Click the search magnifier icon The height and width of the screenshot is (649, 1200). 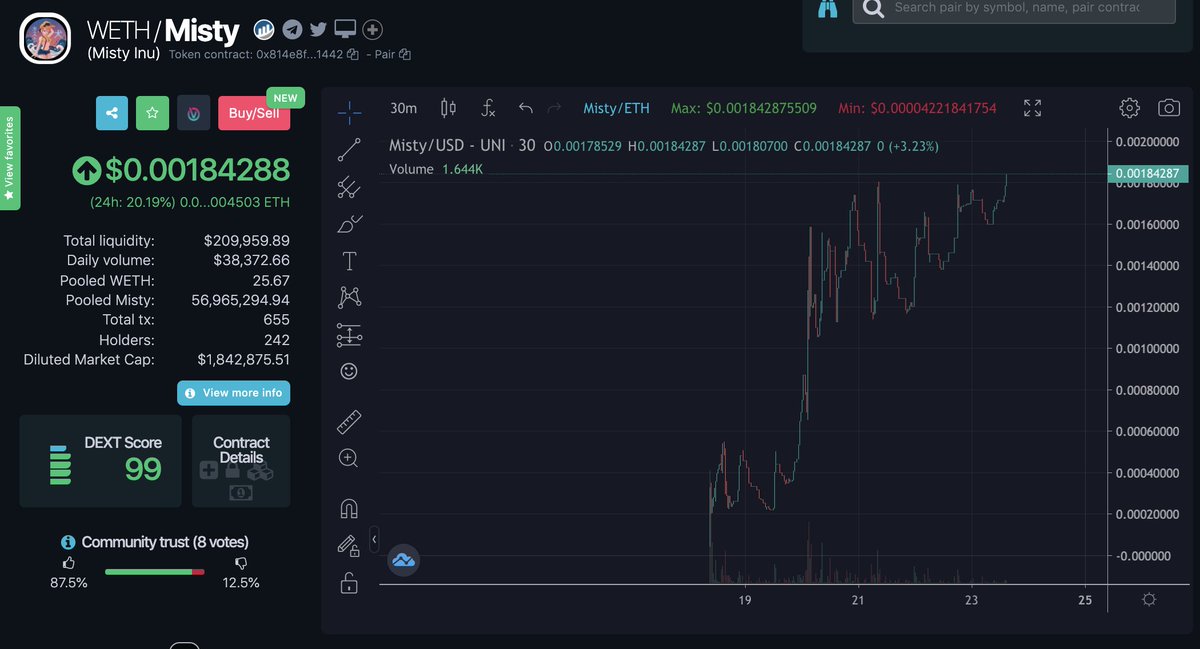click(x=872, y=9)
